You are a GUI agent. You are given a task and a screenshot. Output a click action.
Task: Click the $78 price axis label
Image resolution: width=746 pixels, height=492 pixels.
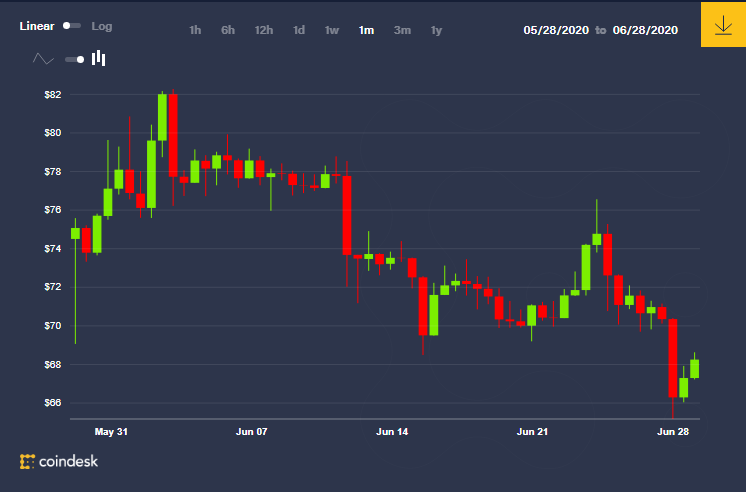click(53, 172)
